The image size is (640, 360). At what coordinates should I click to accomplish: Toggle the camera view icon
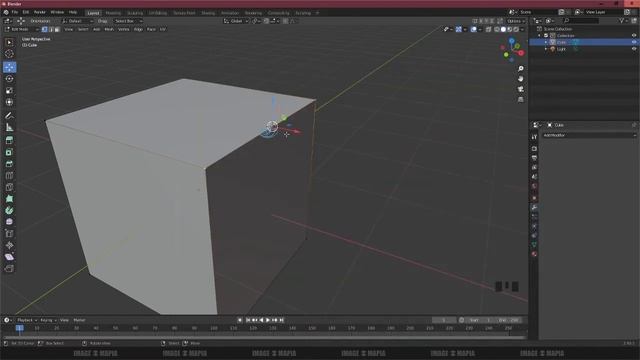click(520, 89)
